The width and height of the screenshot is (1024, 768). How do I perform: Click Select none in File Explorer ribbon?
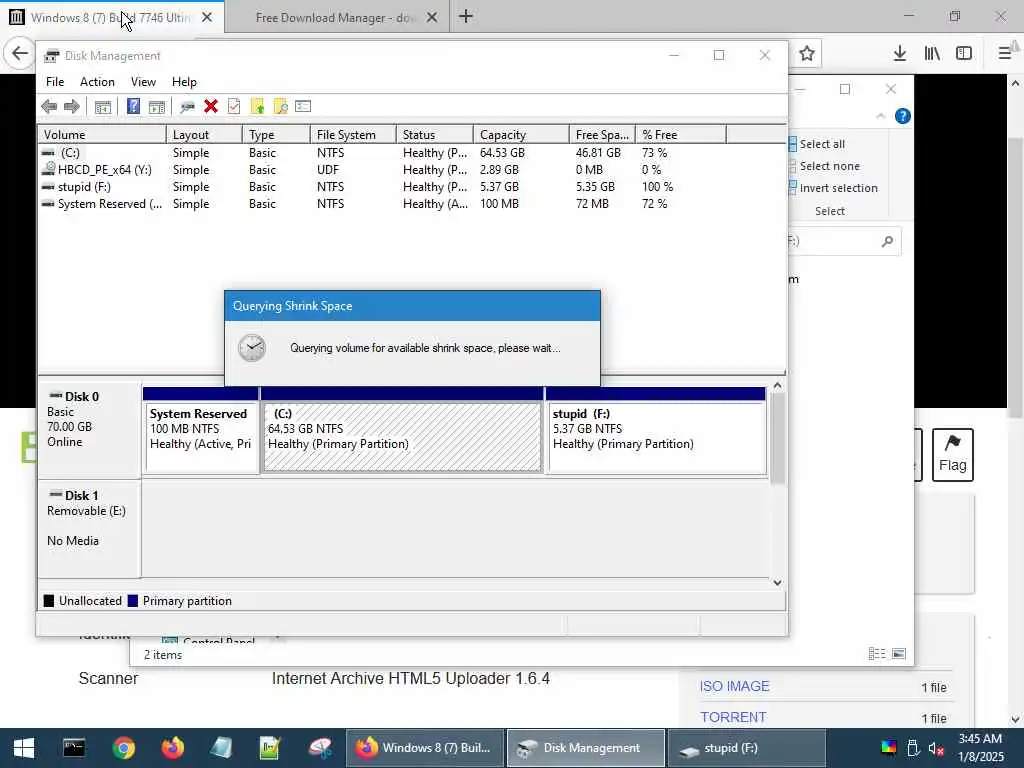tap(824, 166)
